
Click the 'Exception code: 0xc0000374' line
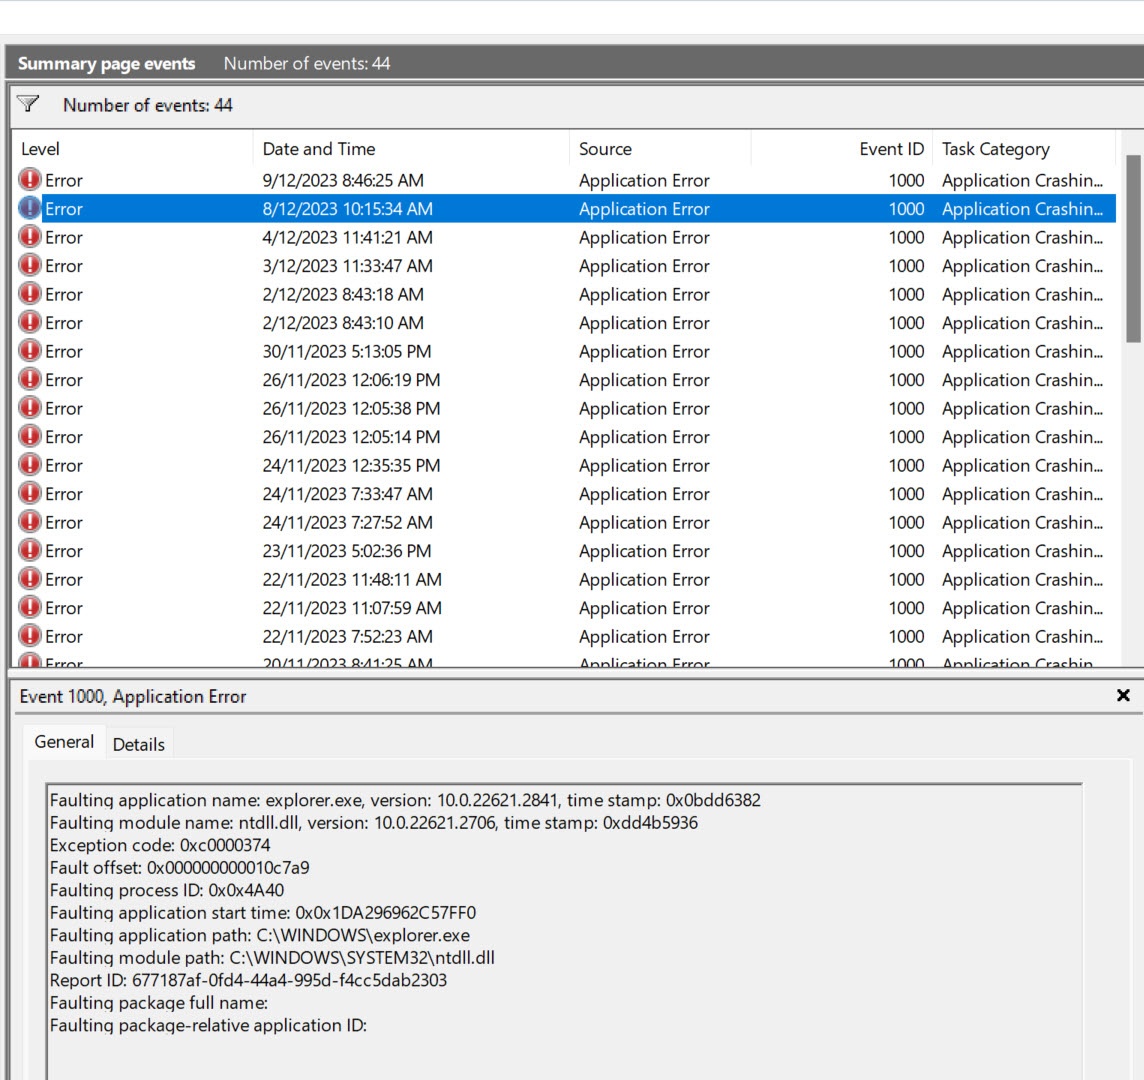(160, 845)
